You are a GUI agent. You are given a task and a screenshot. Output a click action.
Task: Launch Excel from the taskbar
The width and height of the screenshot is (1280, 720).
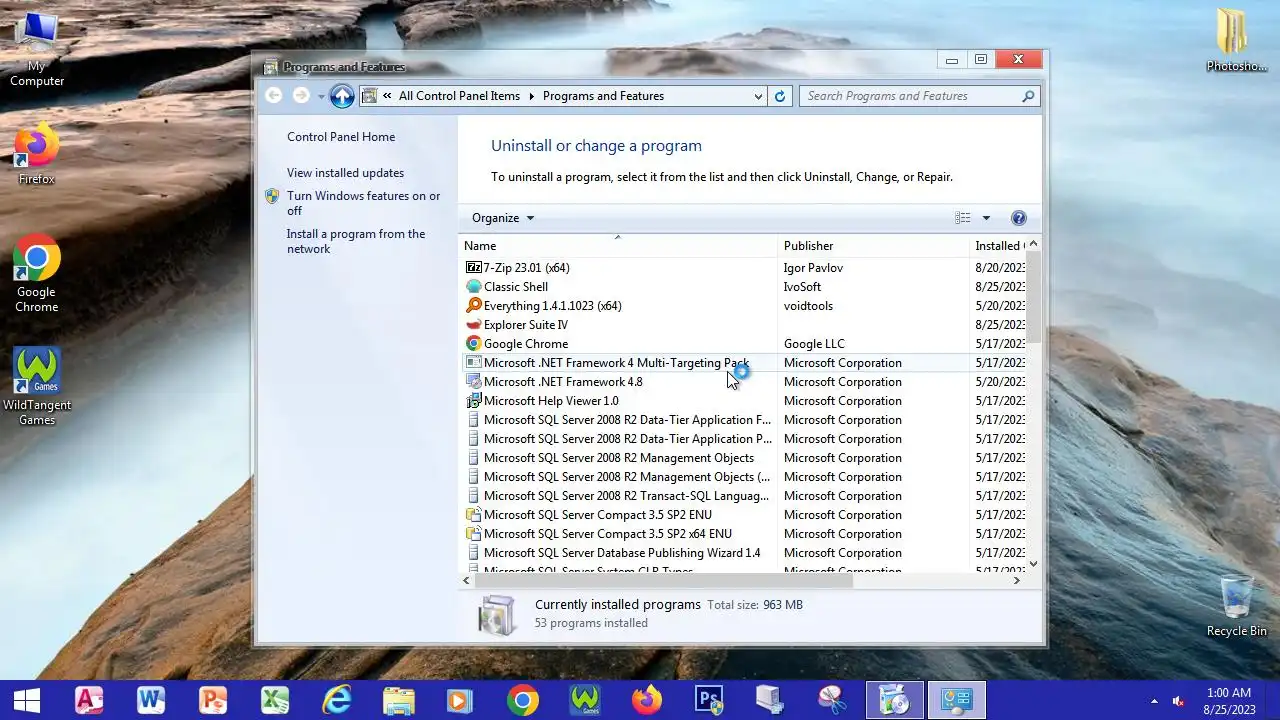point(275,700)
